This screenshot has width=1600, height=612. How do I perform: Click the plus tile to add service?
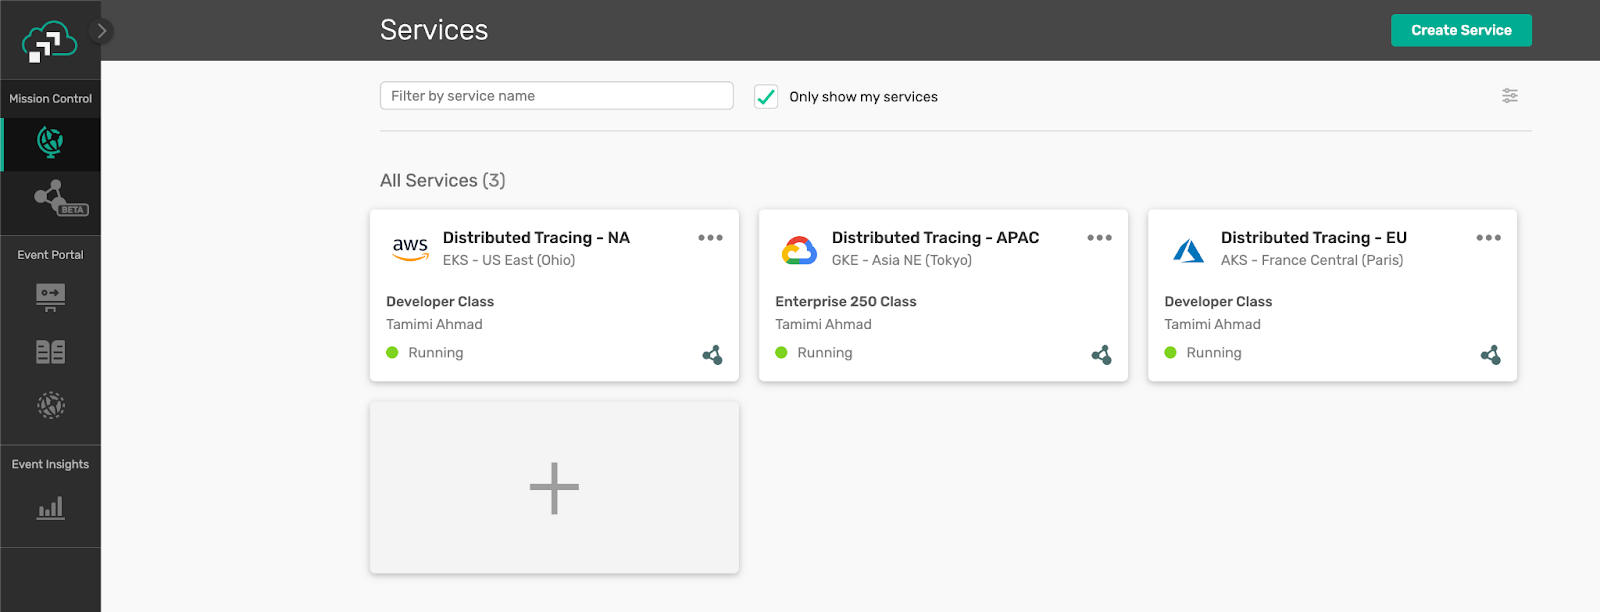tap(554, 488)
